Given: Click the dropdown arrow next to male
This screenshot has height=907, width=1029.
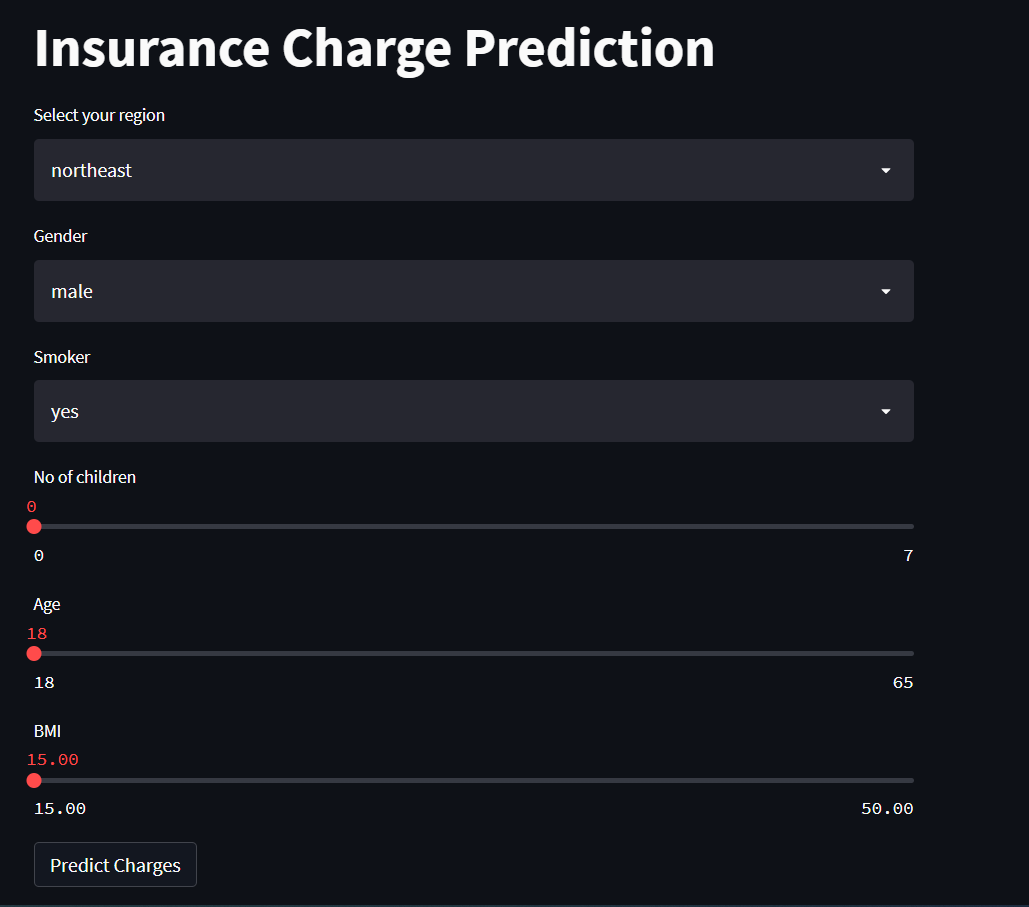Looking at the screenshot, I should [x=885, y=291].
